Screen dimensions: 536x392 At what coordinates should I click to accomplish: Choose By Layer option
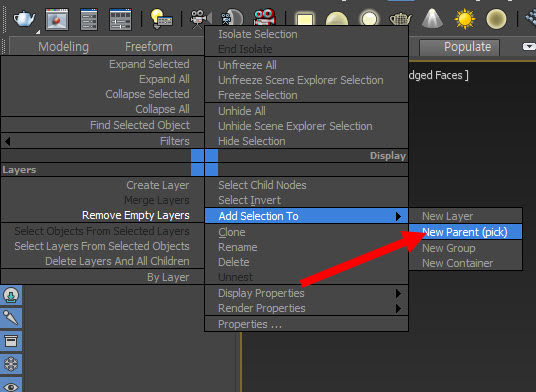[x=103, y=277]
